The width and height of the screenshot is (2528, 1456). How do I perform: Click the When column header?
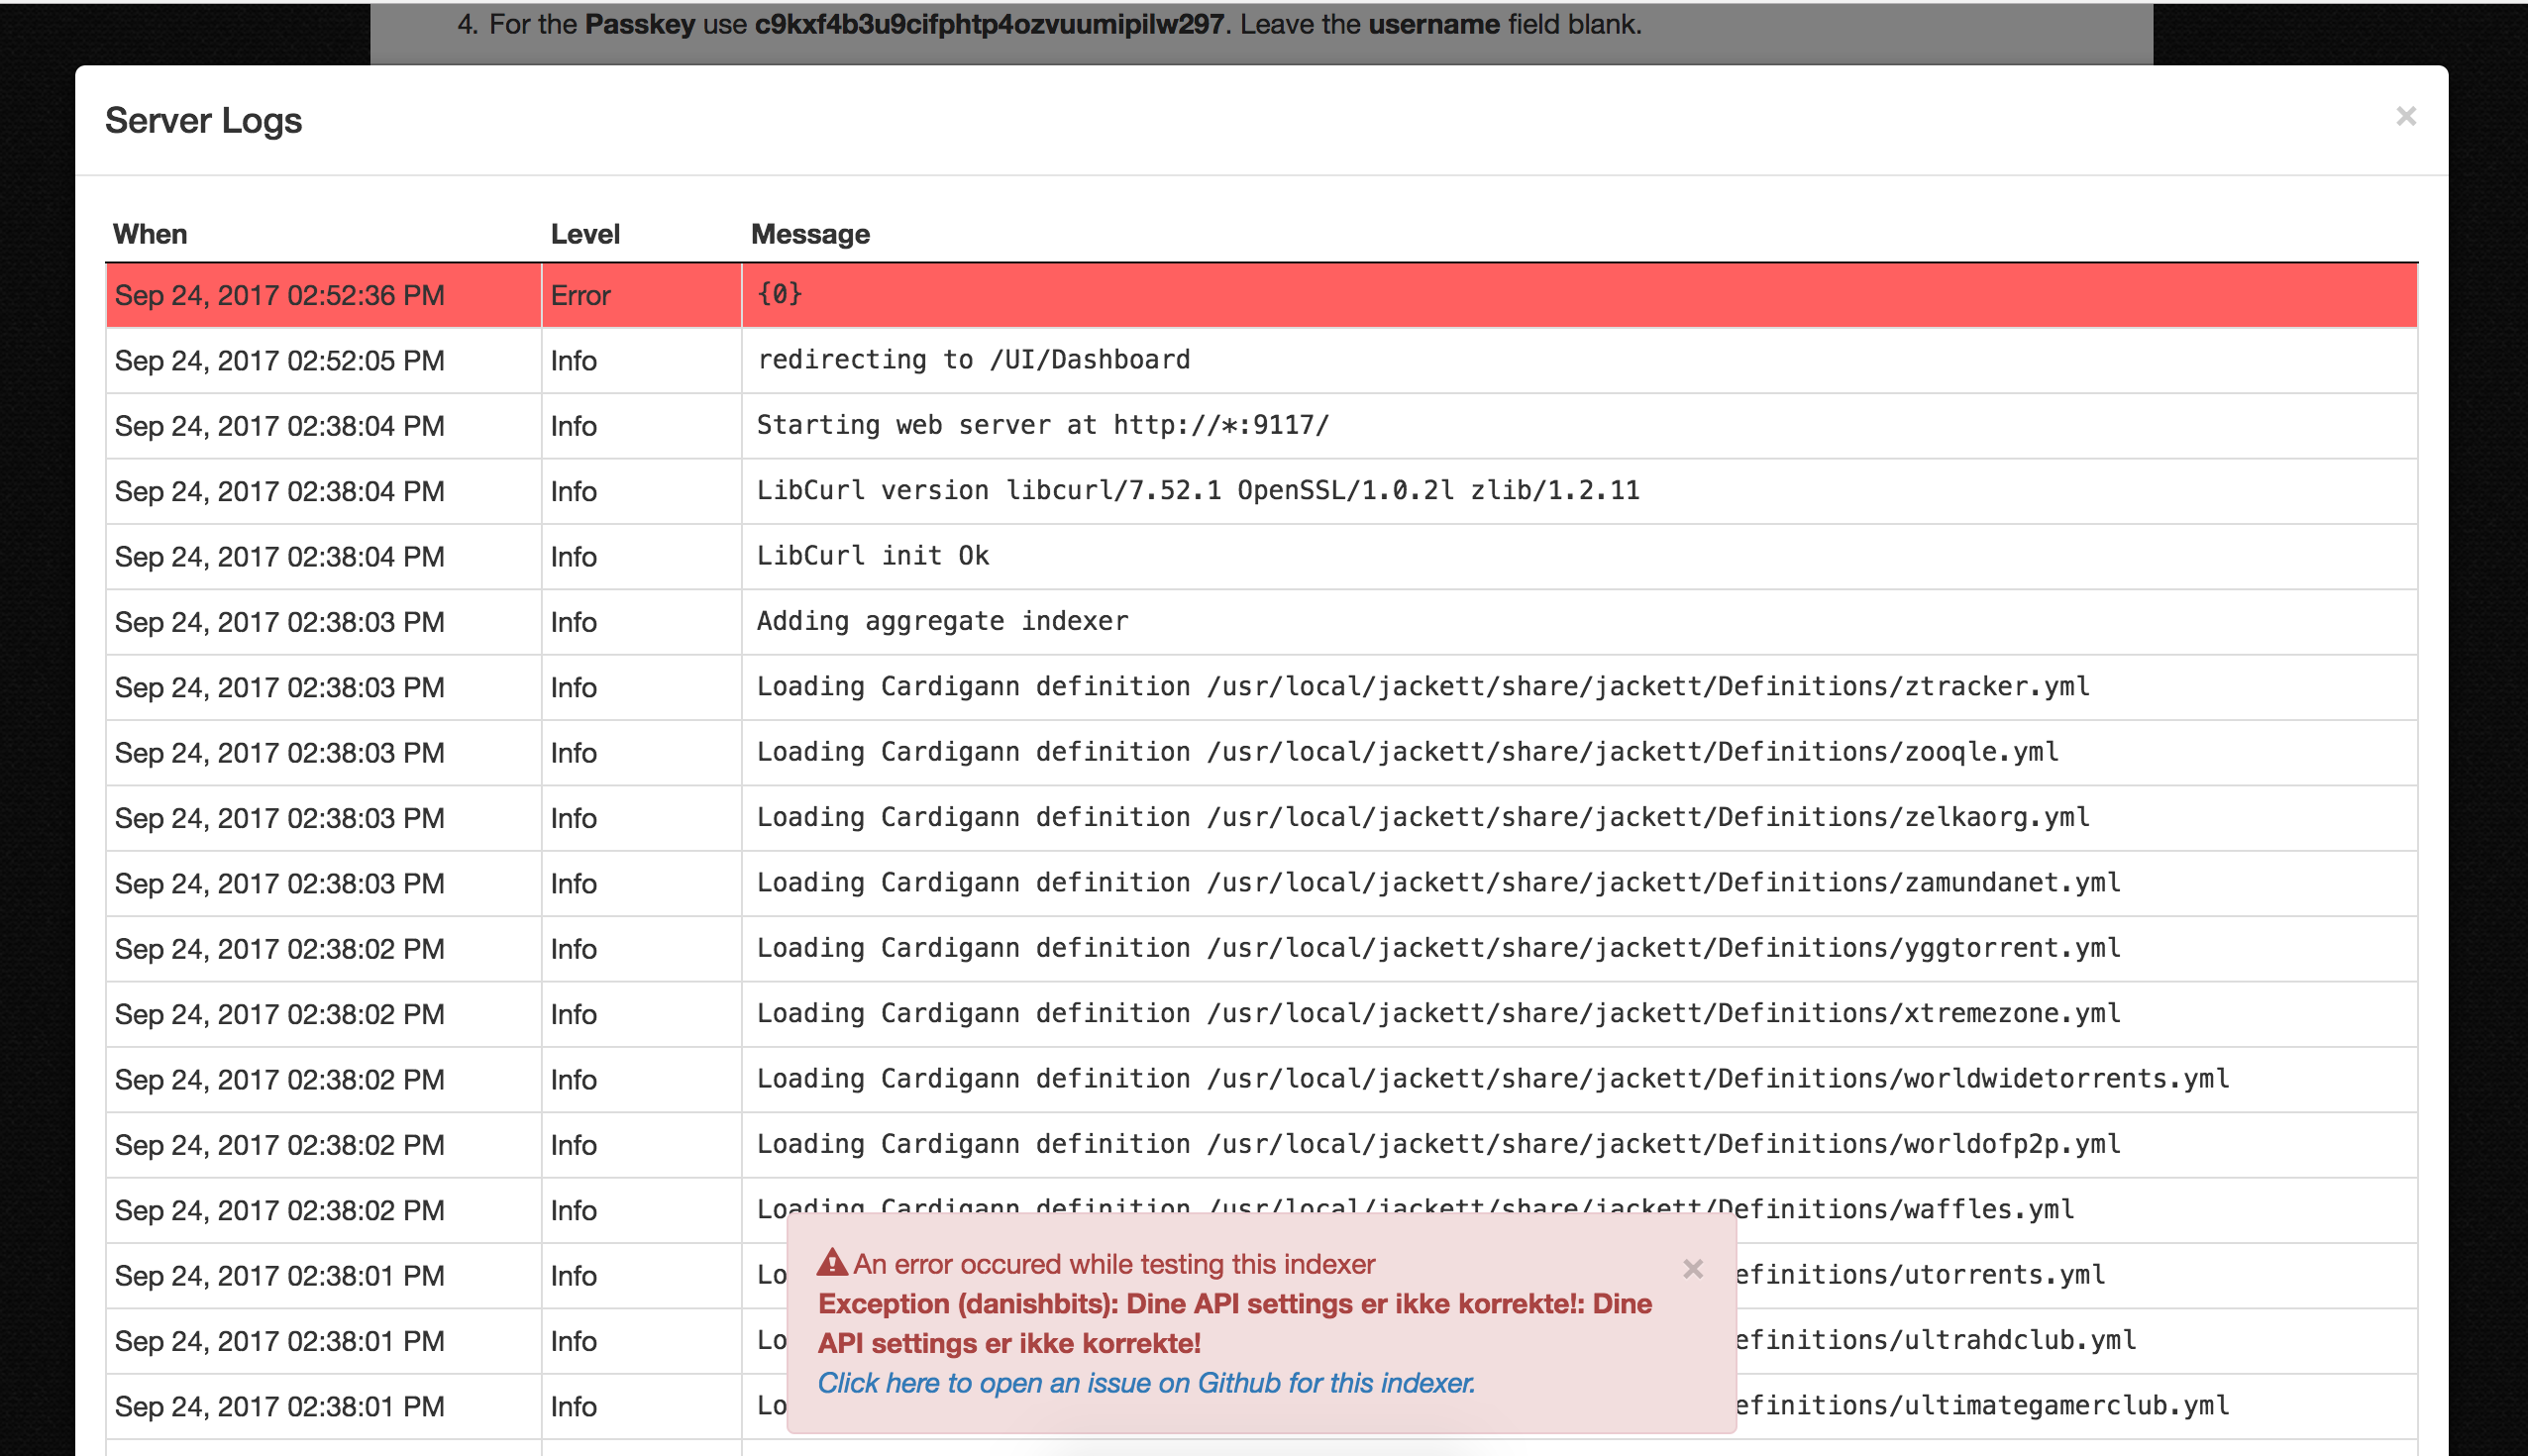(151, 233)
